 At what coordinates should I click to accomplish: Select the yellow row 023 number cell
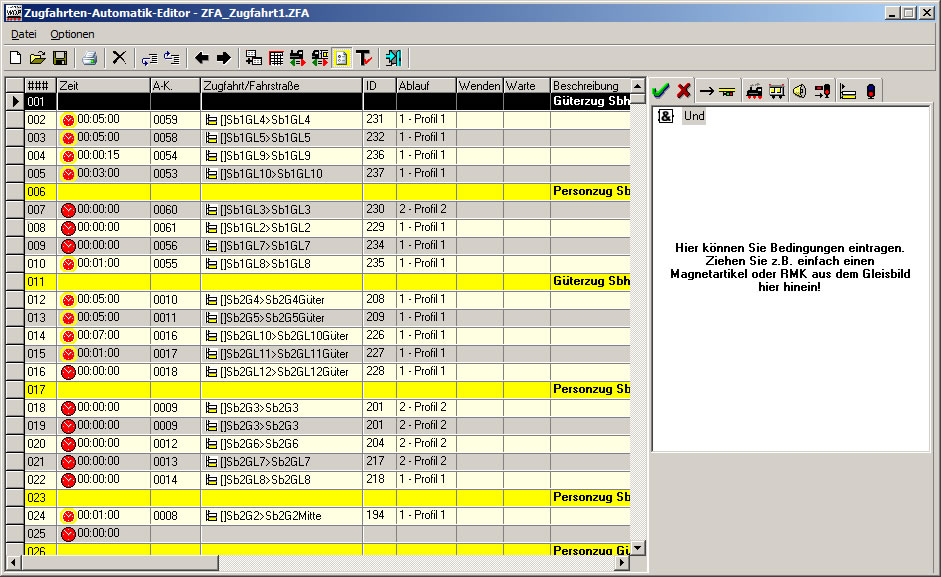coord(40,498)
